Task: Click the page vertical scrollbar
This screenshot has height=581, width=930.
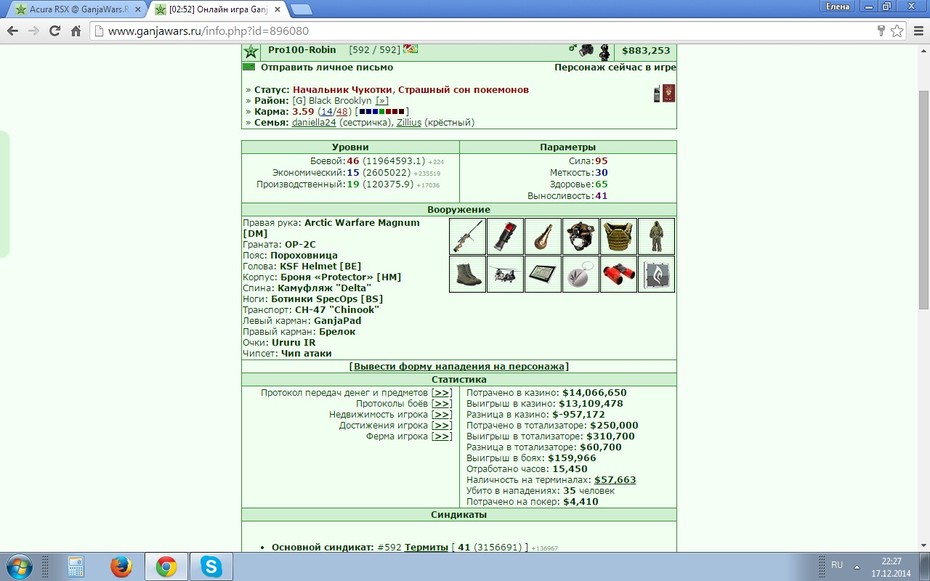Action: point(923,199)
